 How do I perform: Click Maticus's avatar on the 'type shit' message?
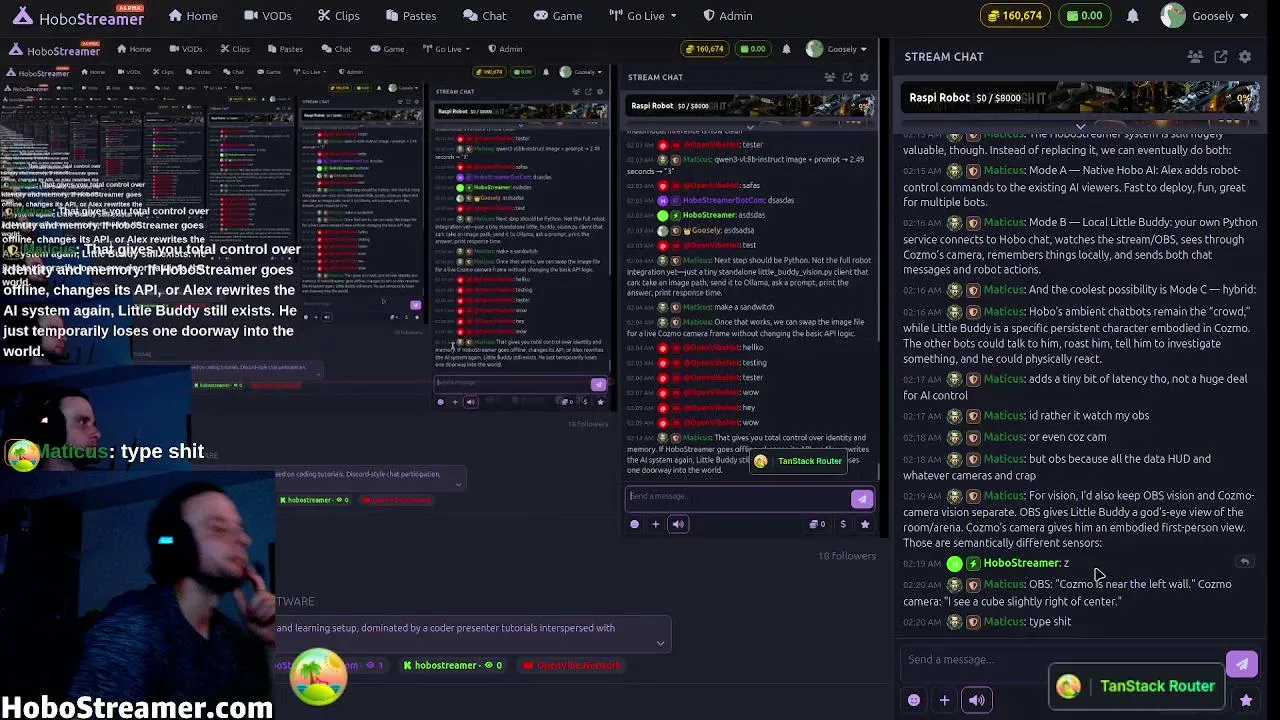point(954,622)
